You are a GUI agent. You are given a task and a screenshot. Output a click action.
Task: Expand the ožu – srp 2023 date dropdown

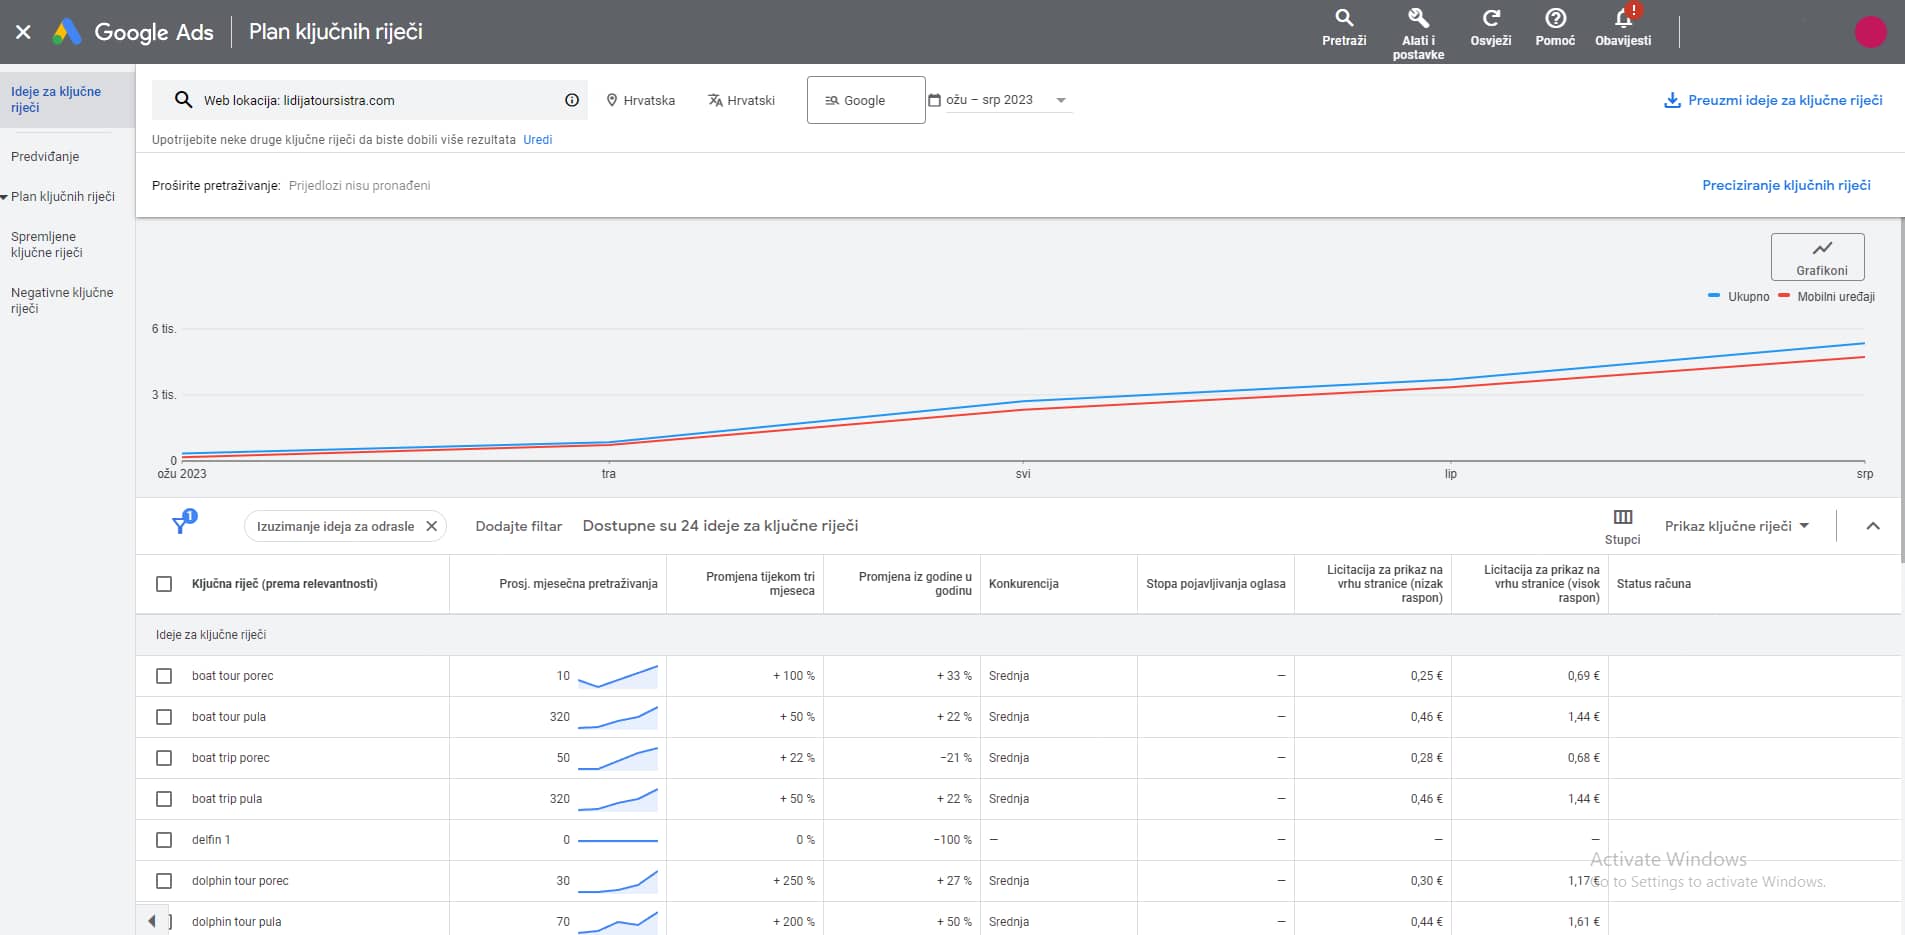[x=1061, y=100]
